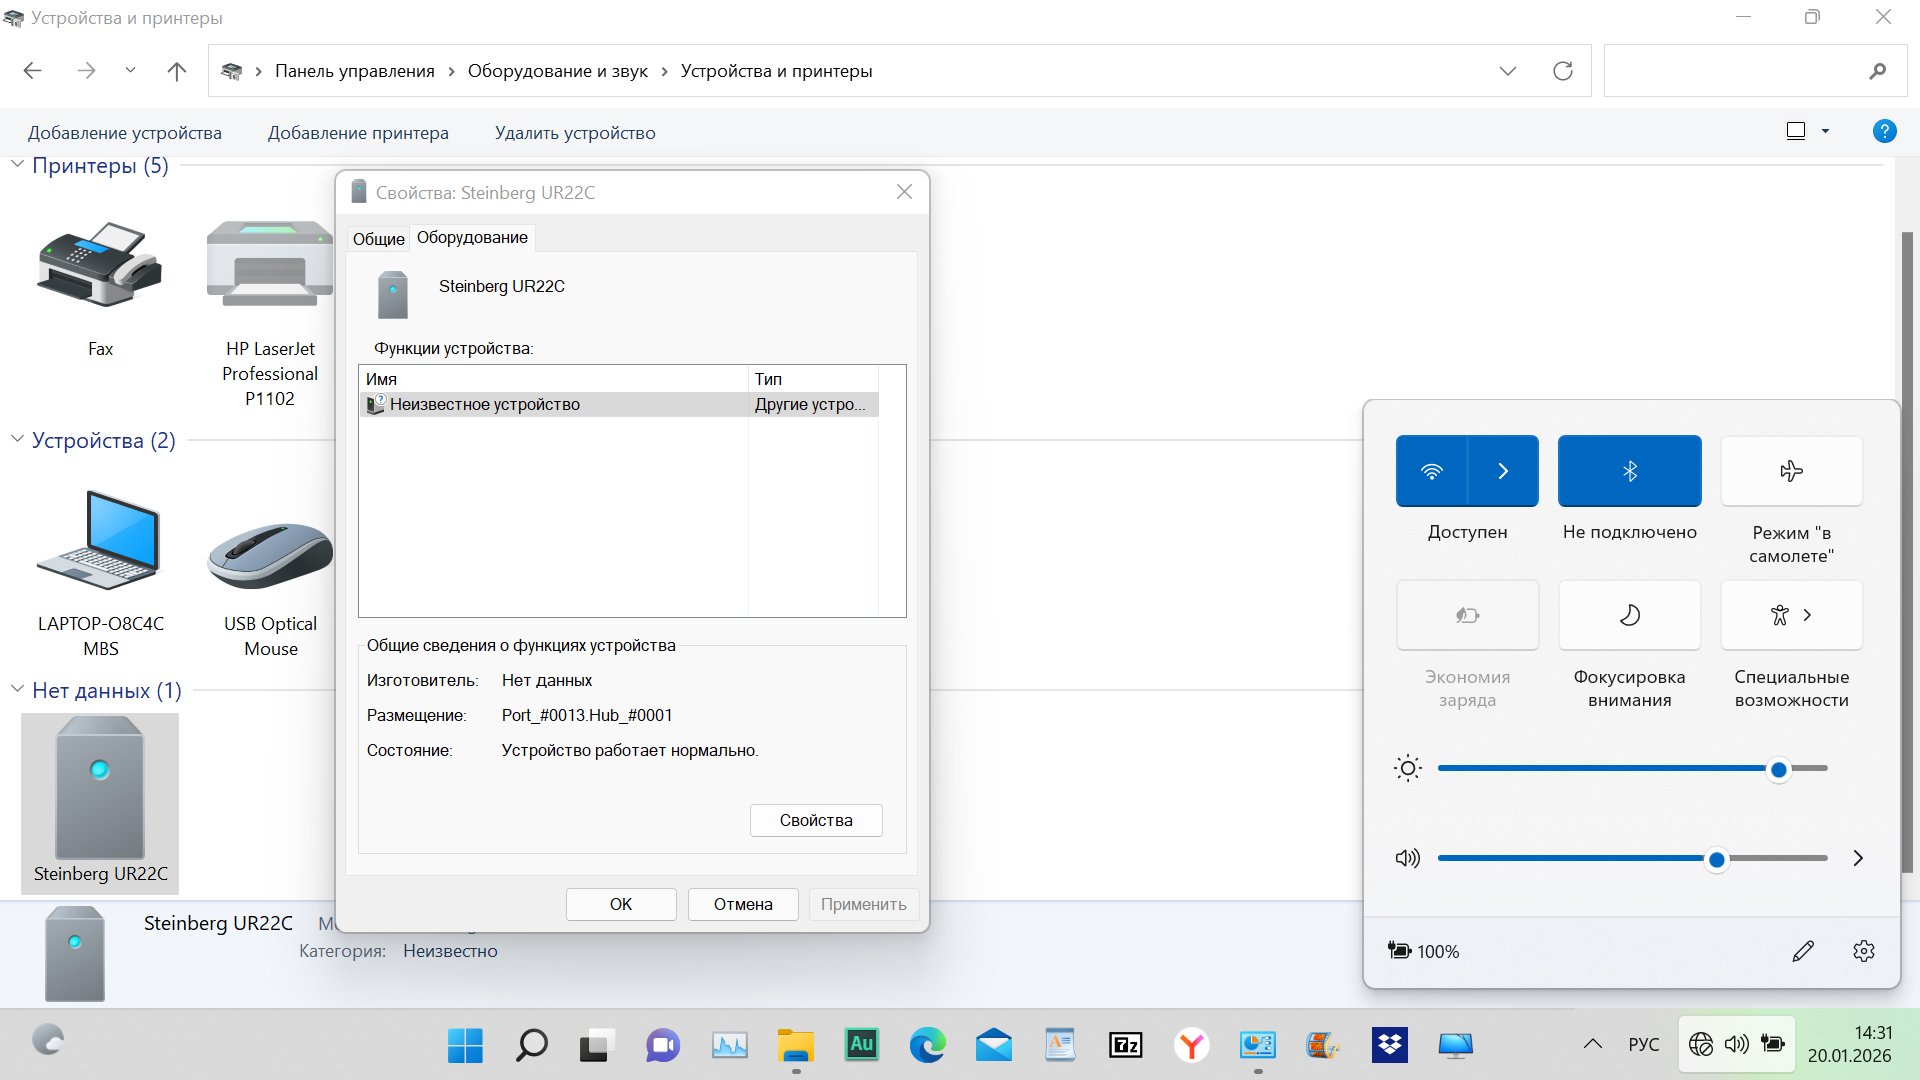Screen dimensions: 1920x1080
Task: Expand the Устройства (2) group
Action: point(16,439)
